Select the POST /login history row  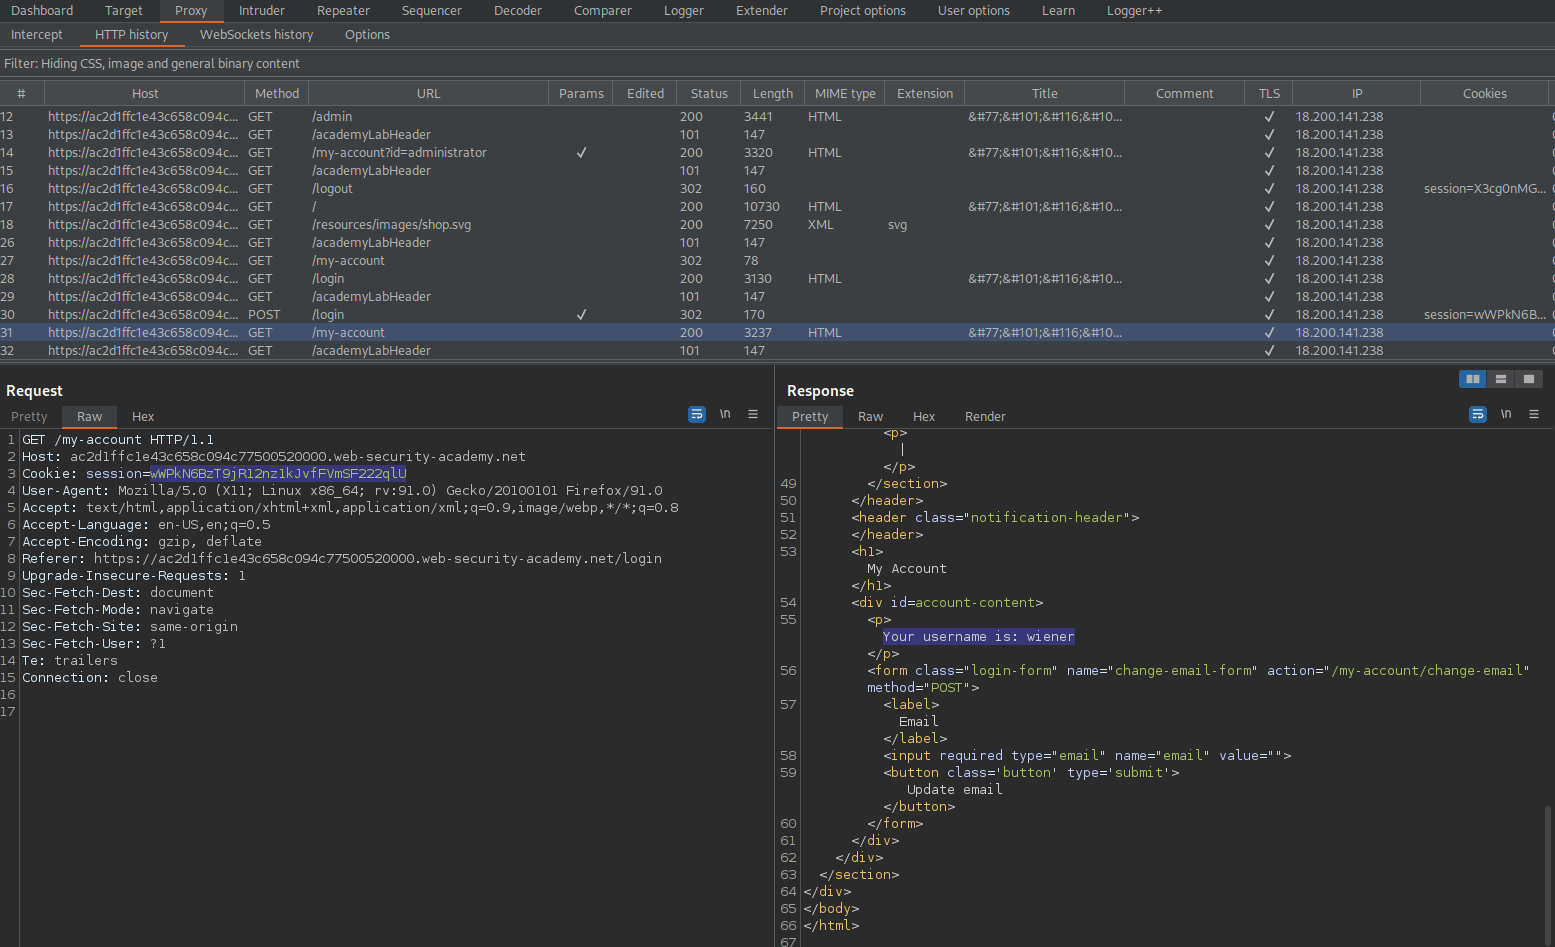(777, 315)
